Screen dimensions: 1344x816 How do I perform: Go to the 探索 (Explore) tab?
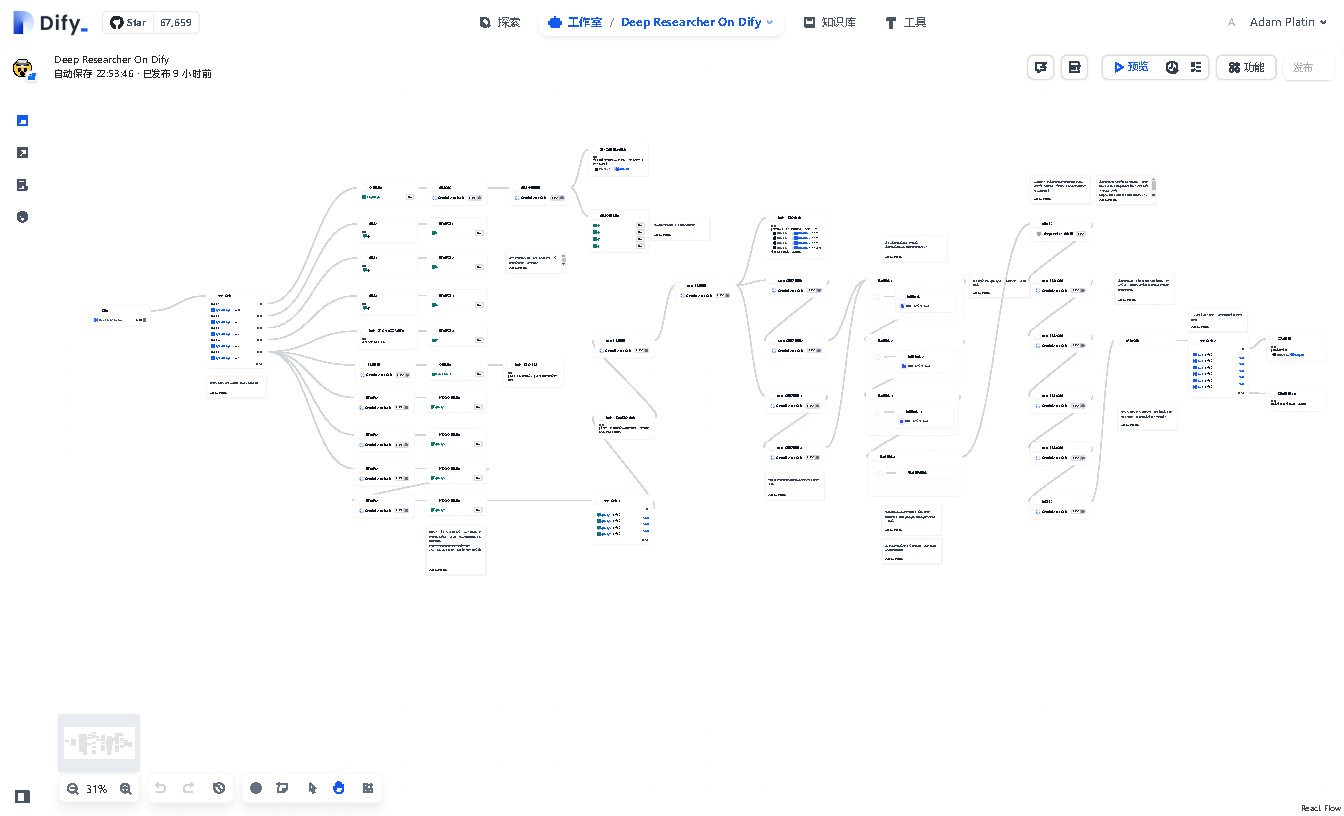coord(500,22)
